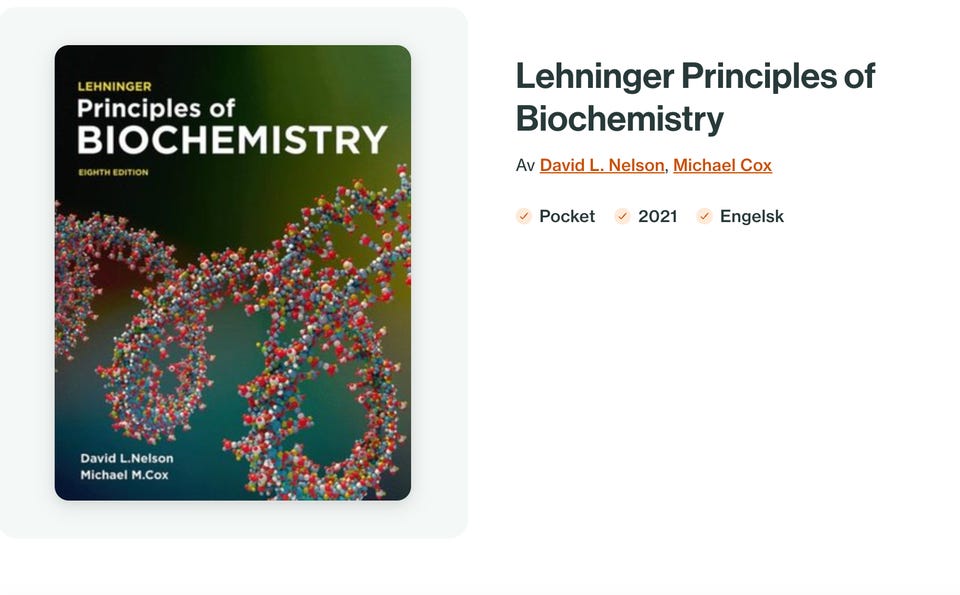This screenshot has height=595, width=960.
Task: Open the David L. Nelson author link
Action: [x=602, y=165]
